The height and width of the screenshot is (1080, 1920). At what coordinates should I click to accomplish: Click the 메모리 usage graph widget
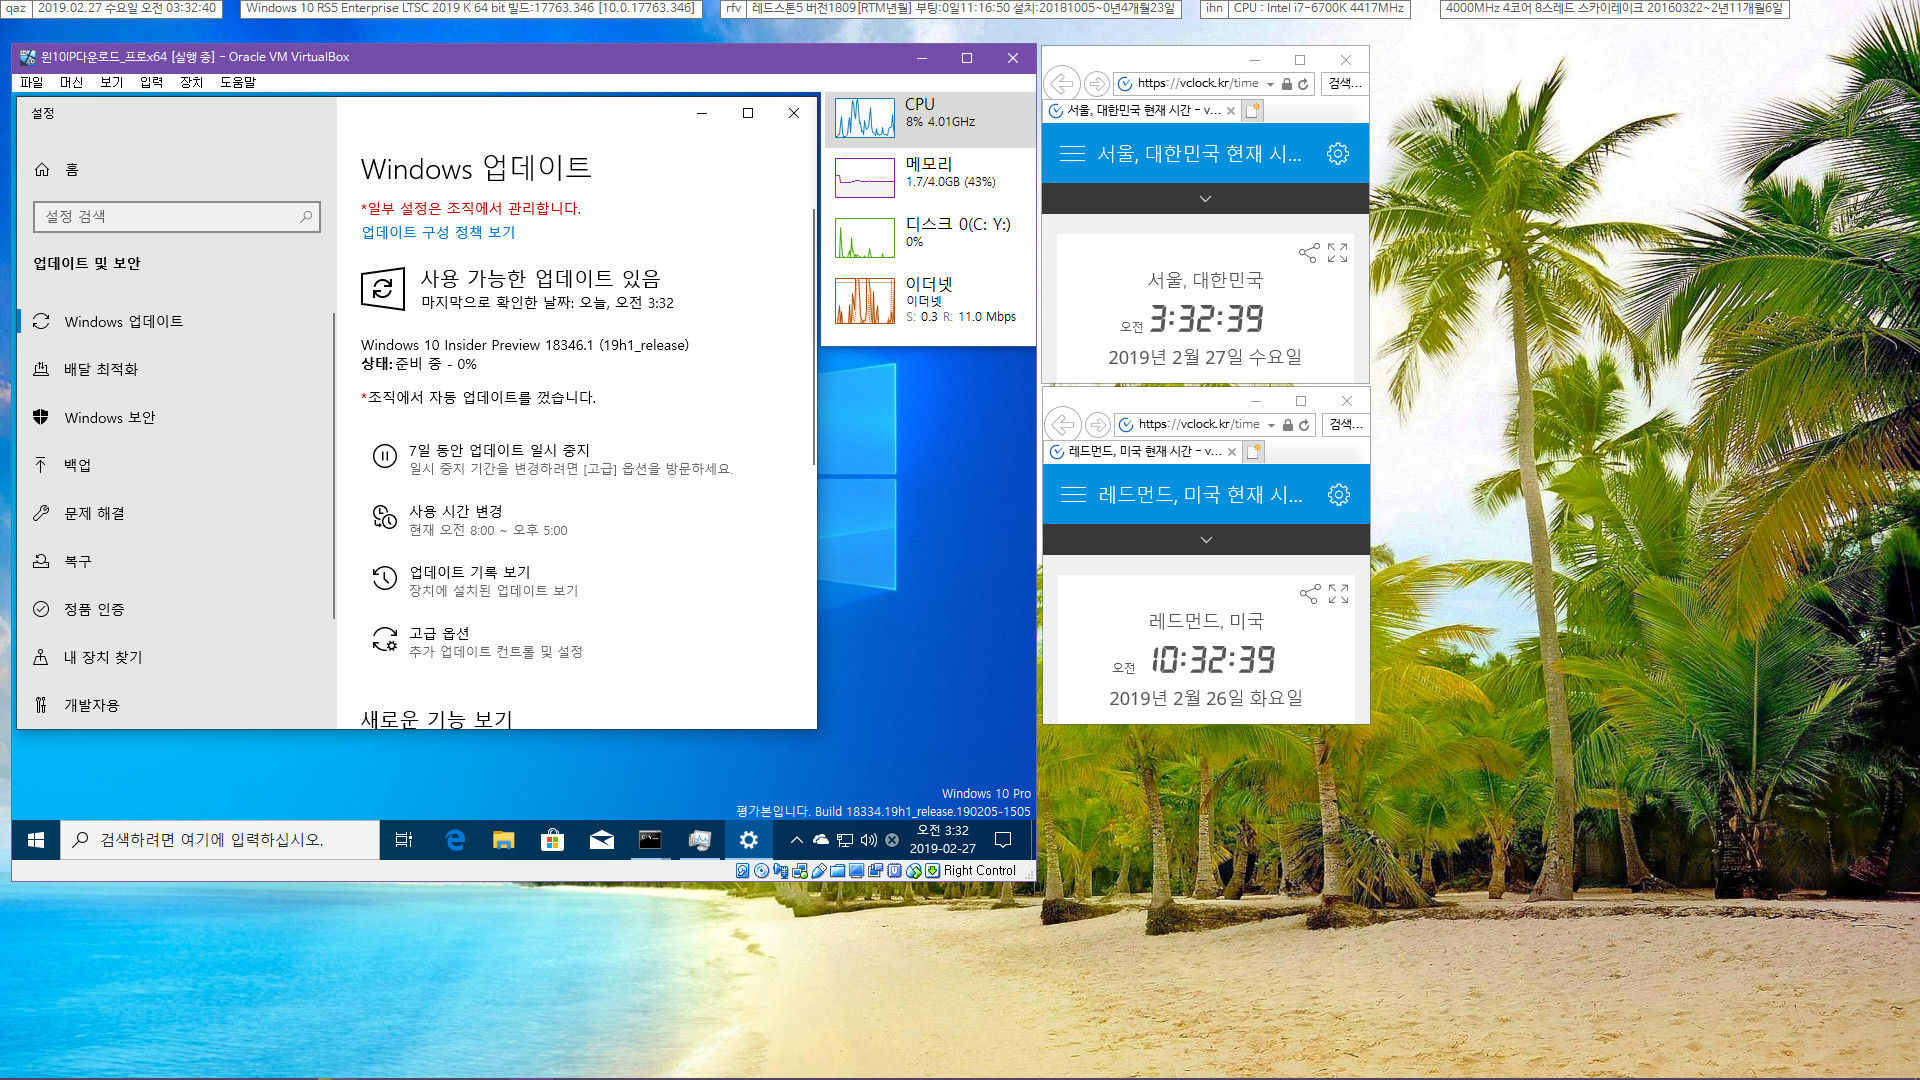(865, 178)
